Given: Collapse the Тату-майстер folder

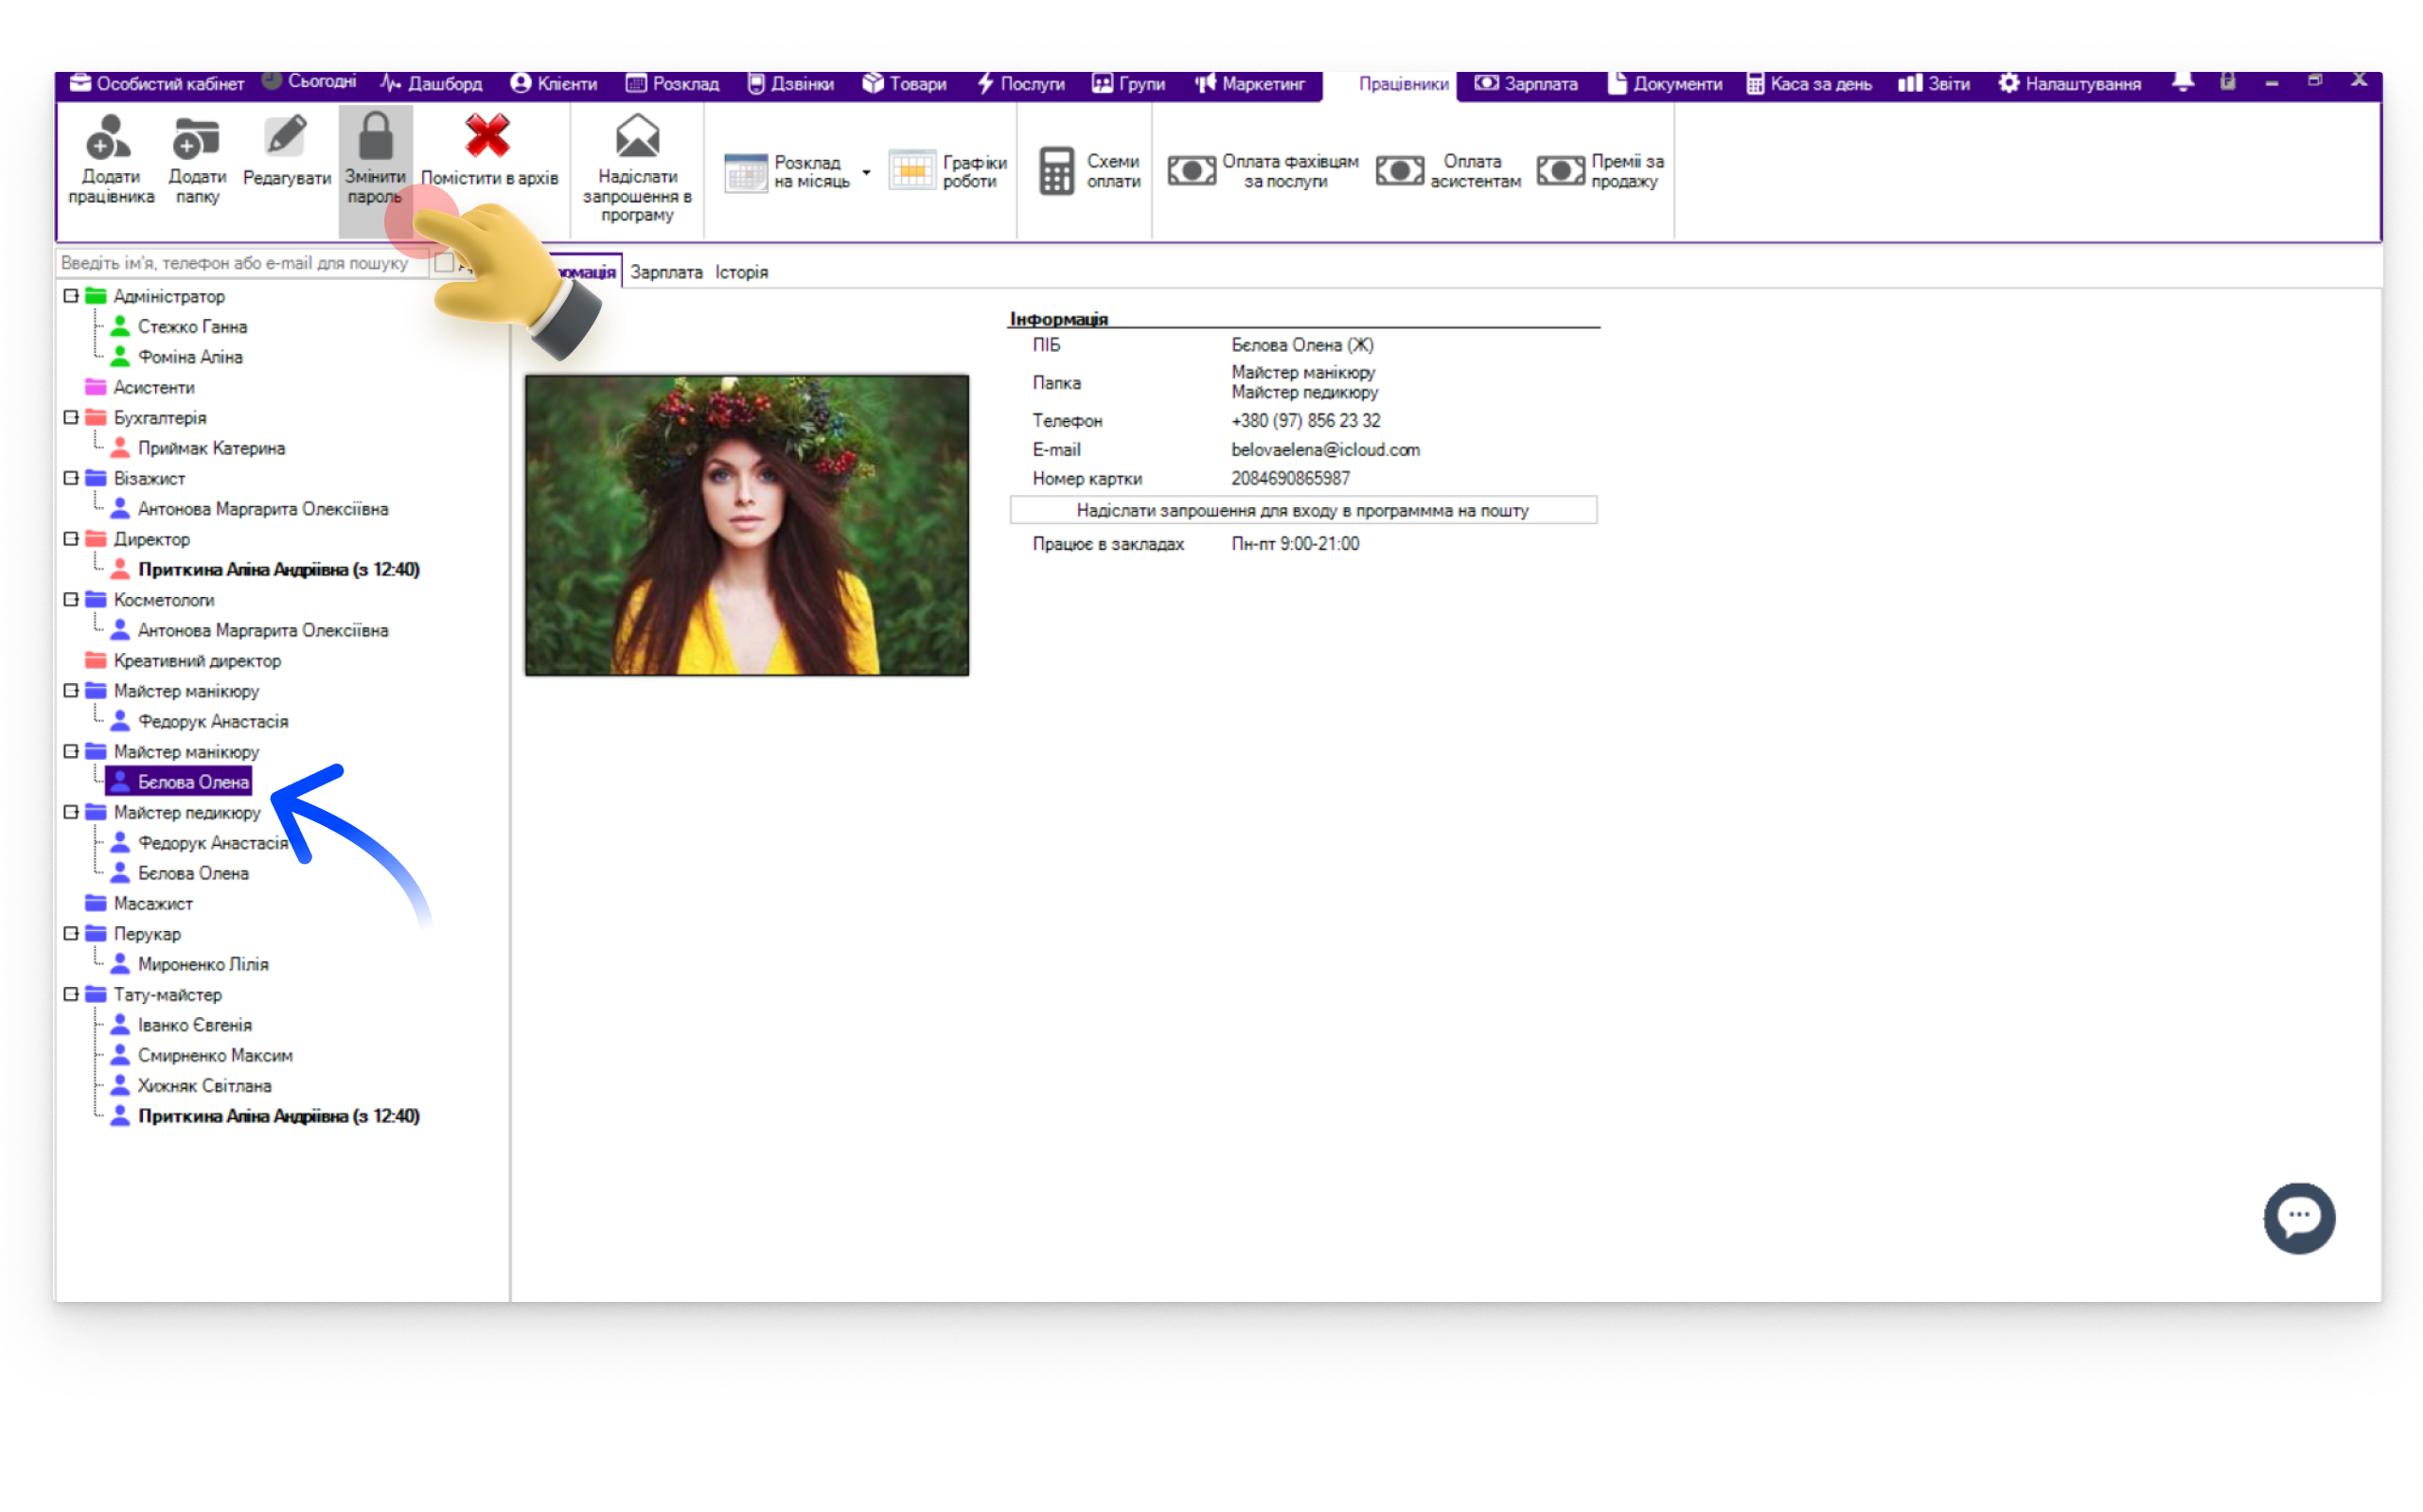Looking at the screenshot, I should coord(71,994).
